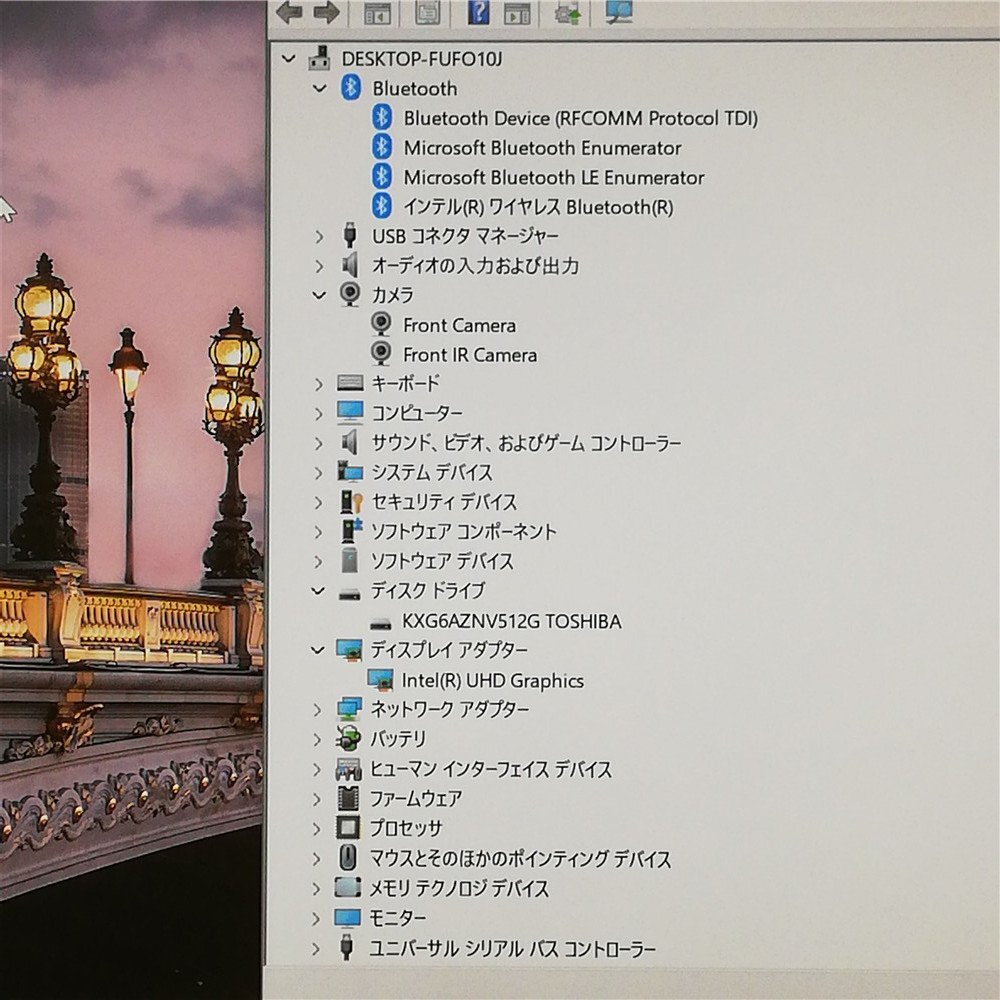This screenshot has width=1000, height=1000.
Task: Click the Intel(R) UHD Graphics adapter icon
Action: 381,680
